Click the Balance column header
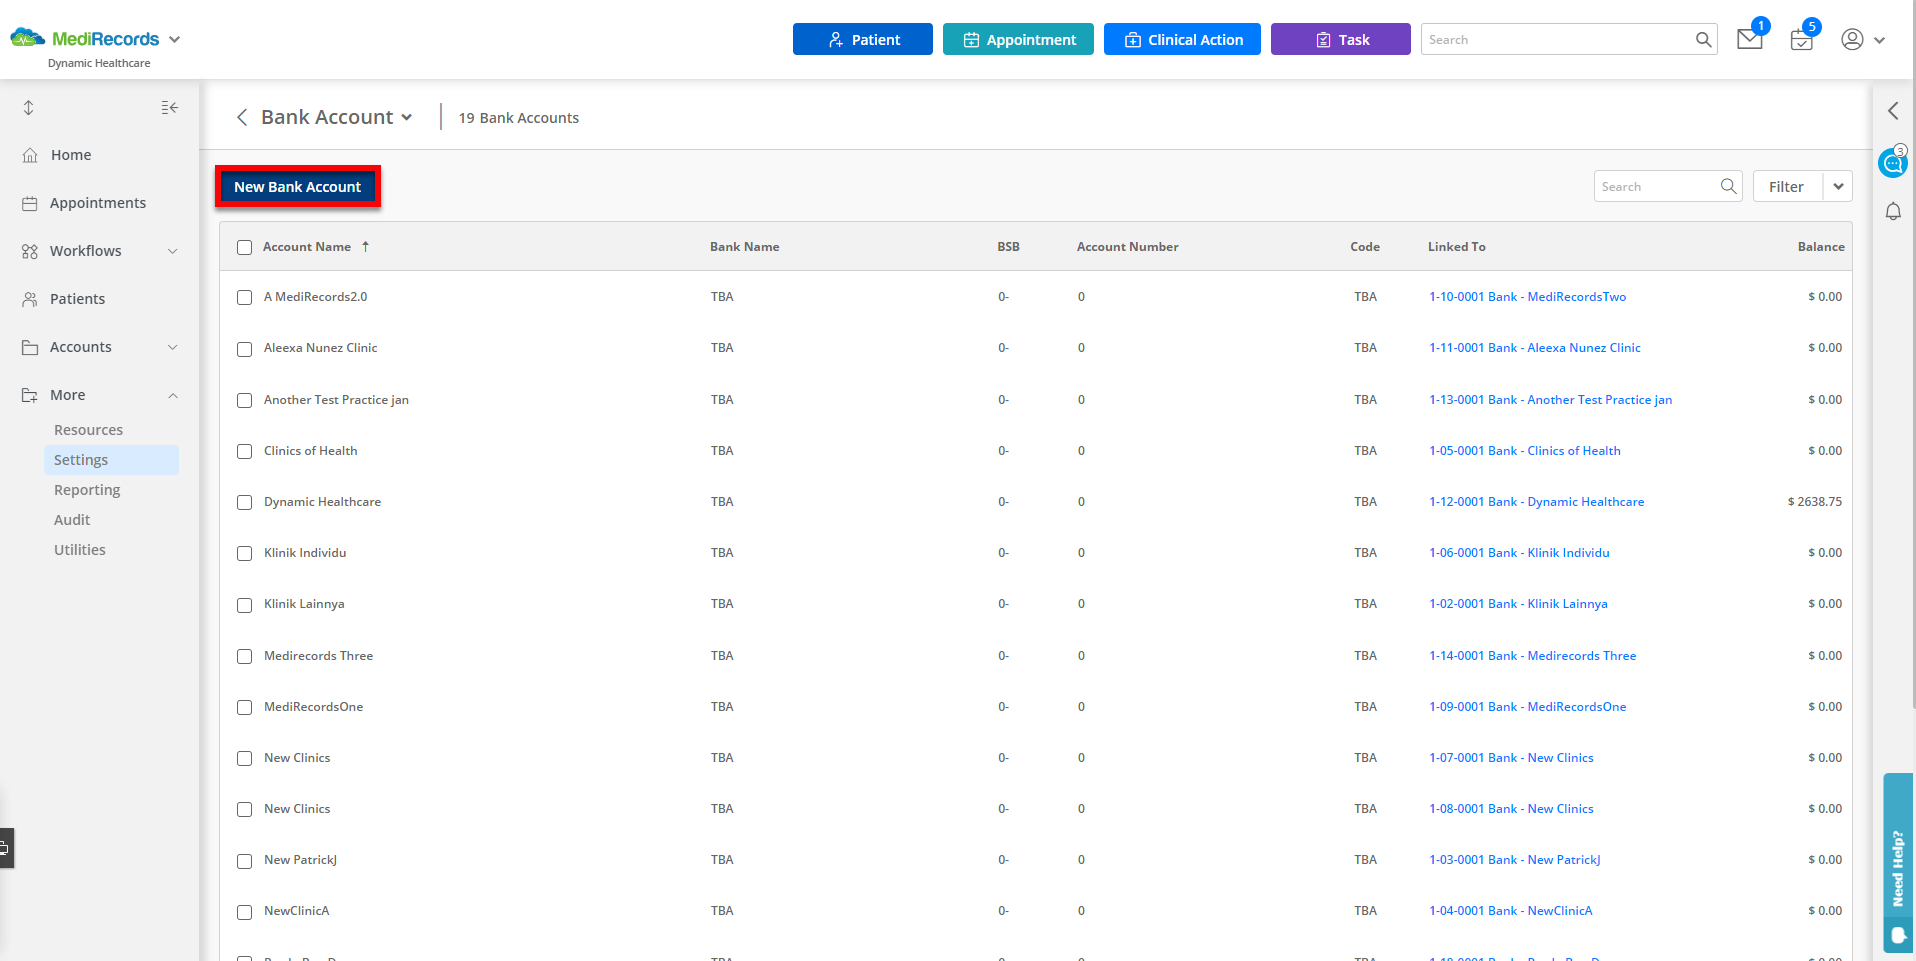1916x961 pixels. (1821, 246)
